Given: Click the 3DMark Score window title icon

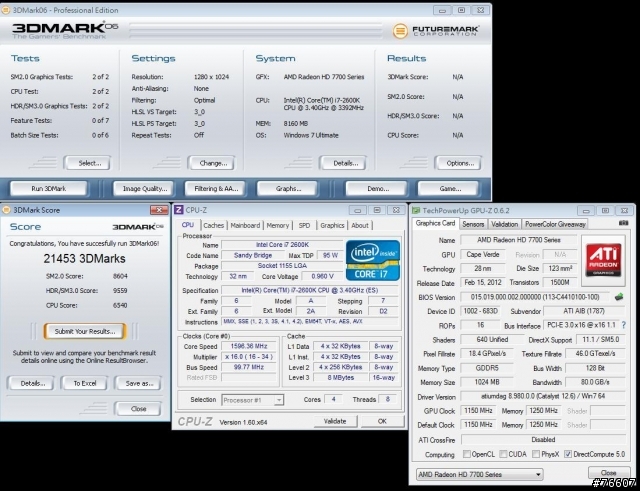Looking at the screenshot, I should pos(6,210).
